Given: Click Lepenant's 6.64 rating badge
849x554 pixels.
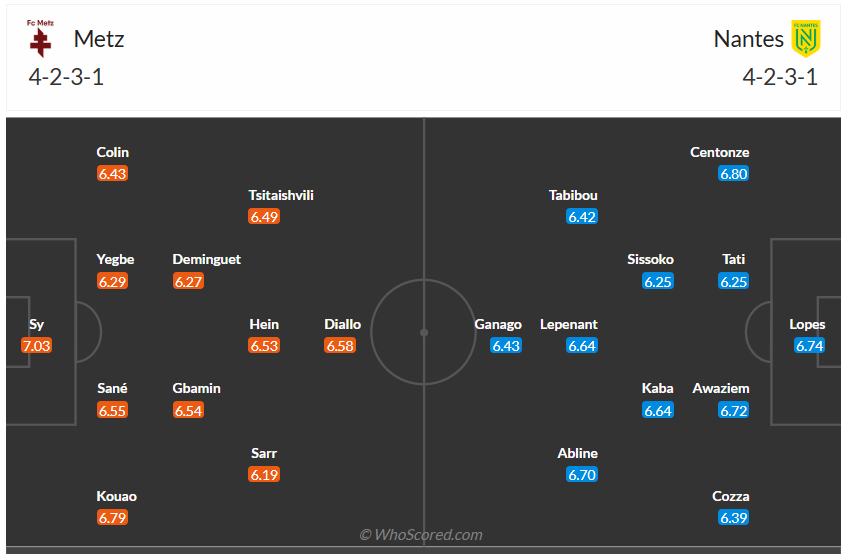Looking at the screenshot, I should (x=582, y=346).
